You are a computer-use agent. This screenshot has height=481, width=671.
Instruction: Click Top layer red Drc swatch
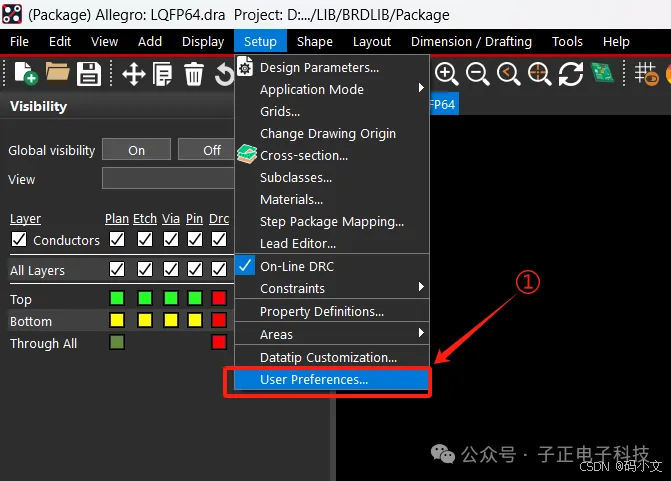pyautogui.click(x=219, y=298)
